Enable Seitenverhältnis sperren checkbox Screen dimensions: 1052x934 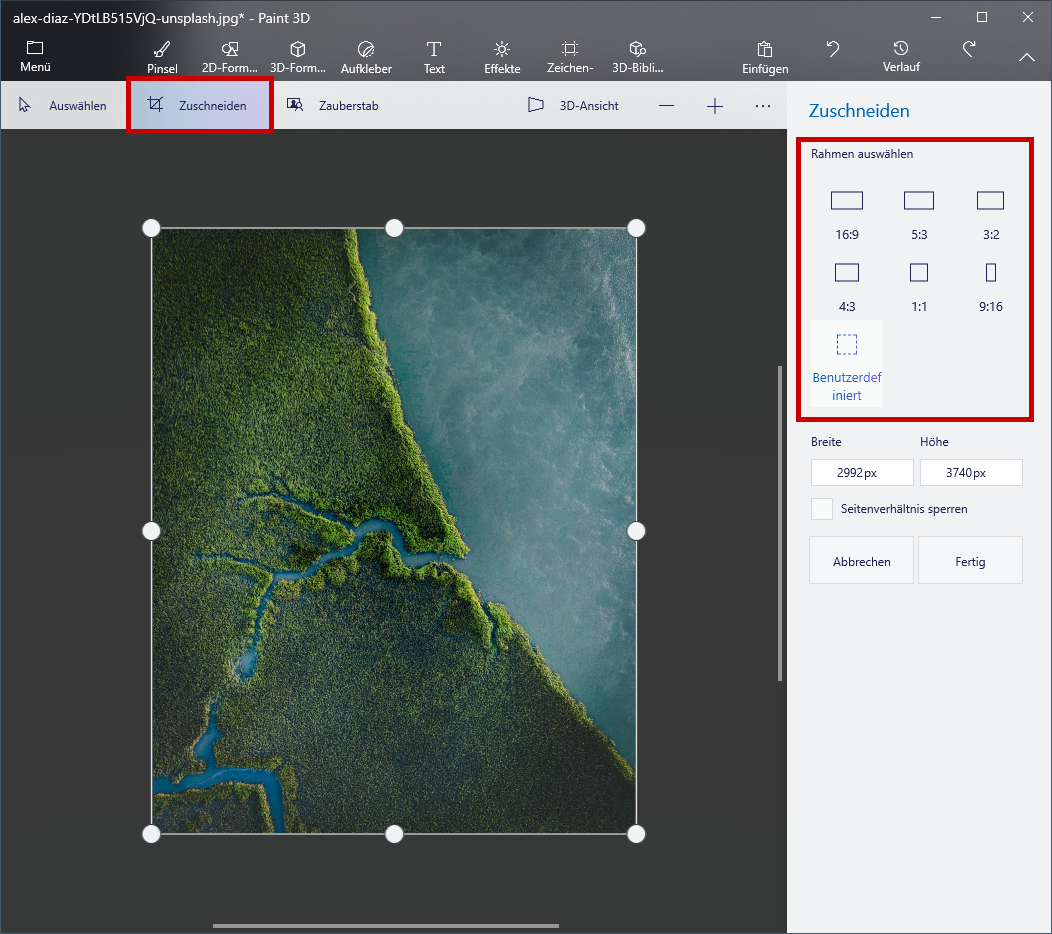click(x=822, y=509)
